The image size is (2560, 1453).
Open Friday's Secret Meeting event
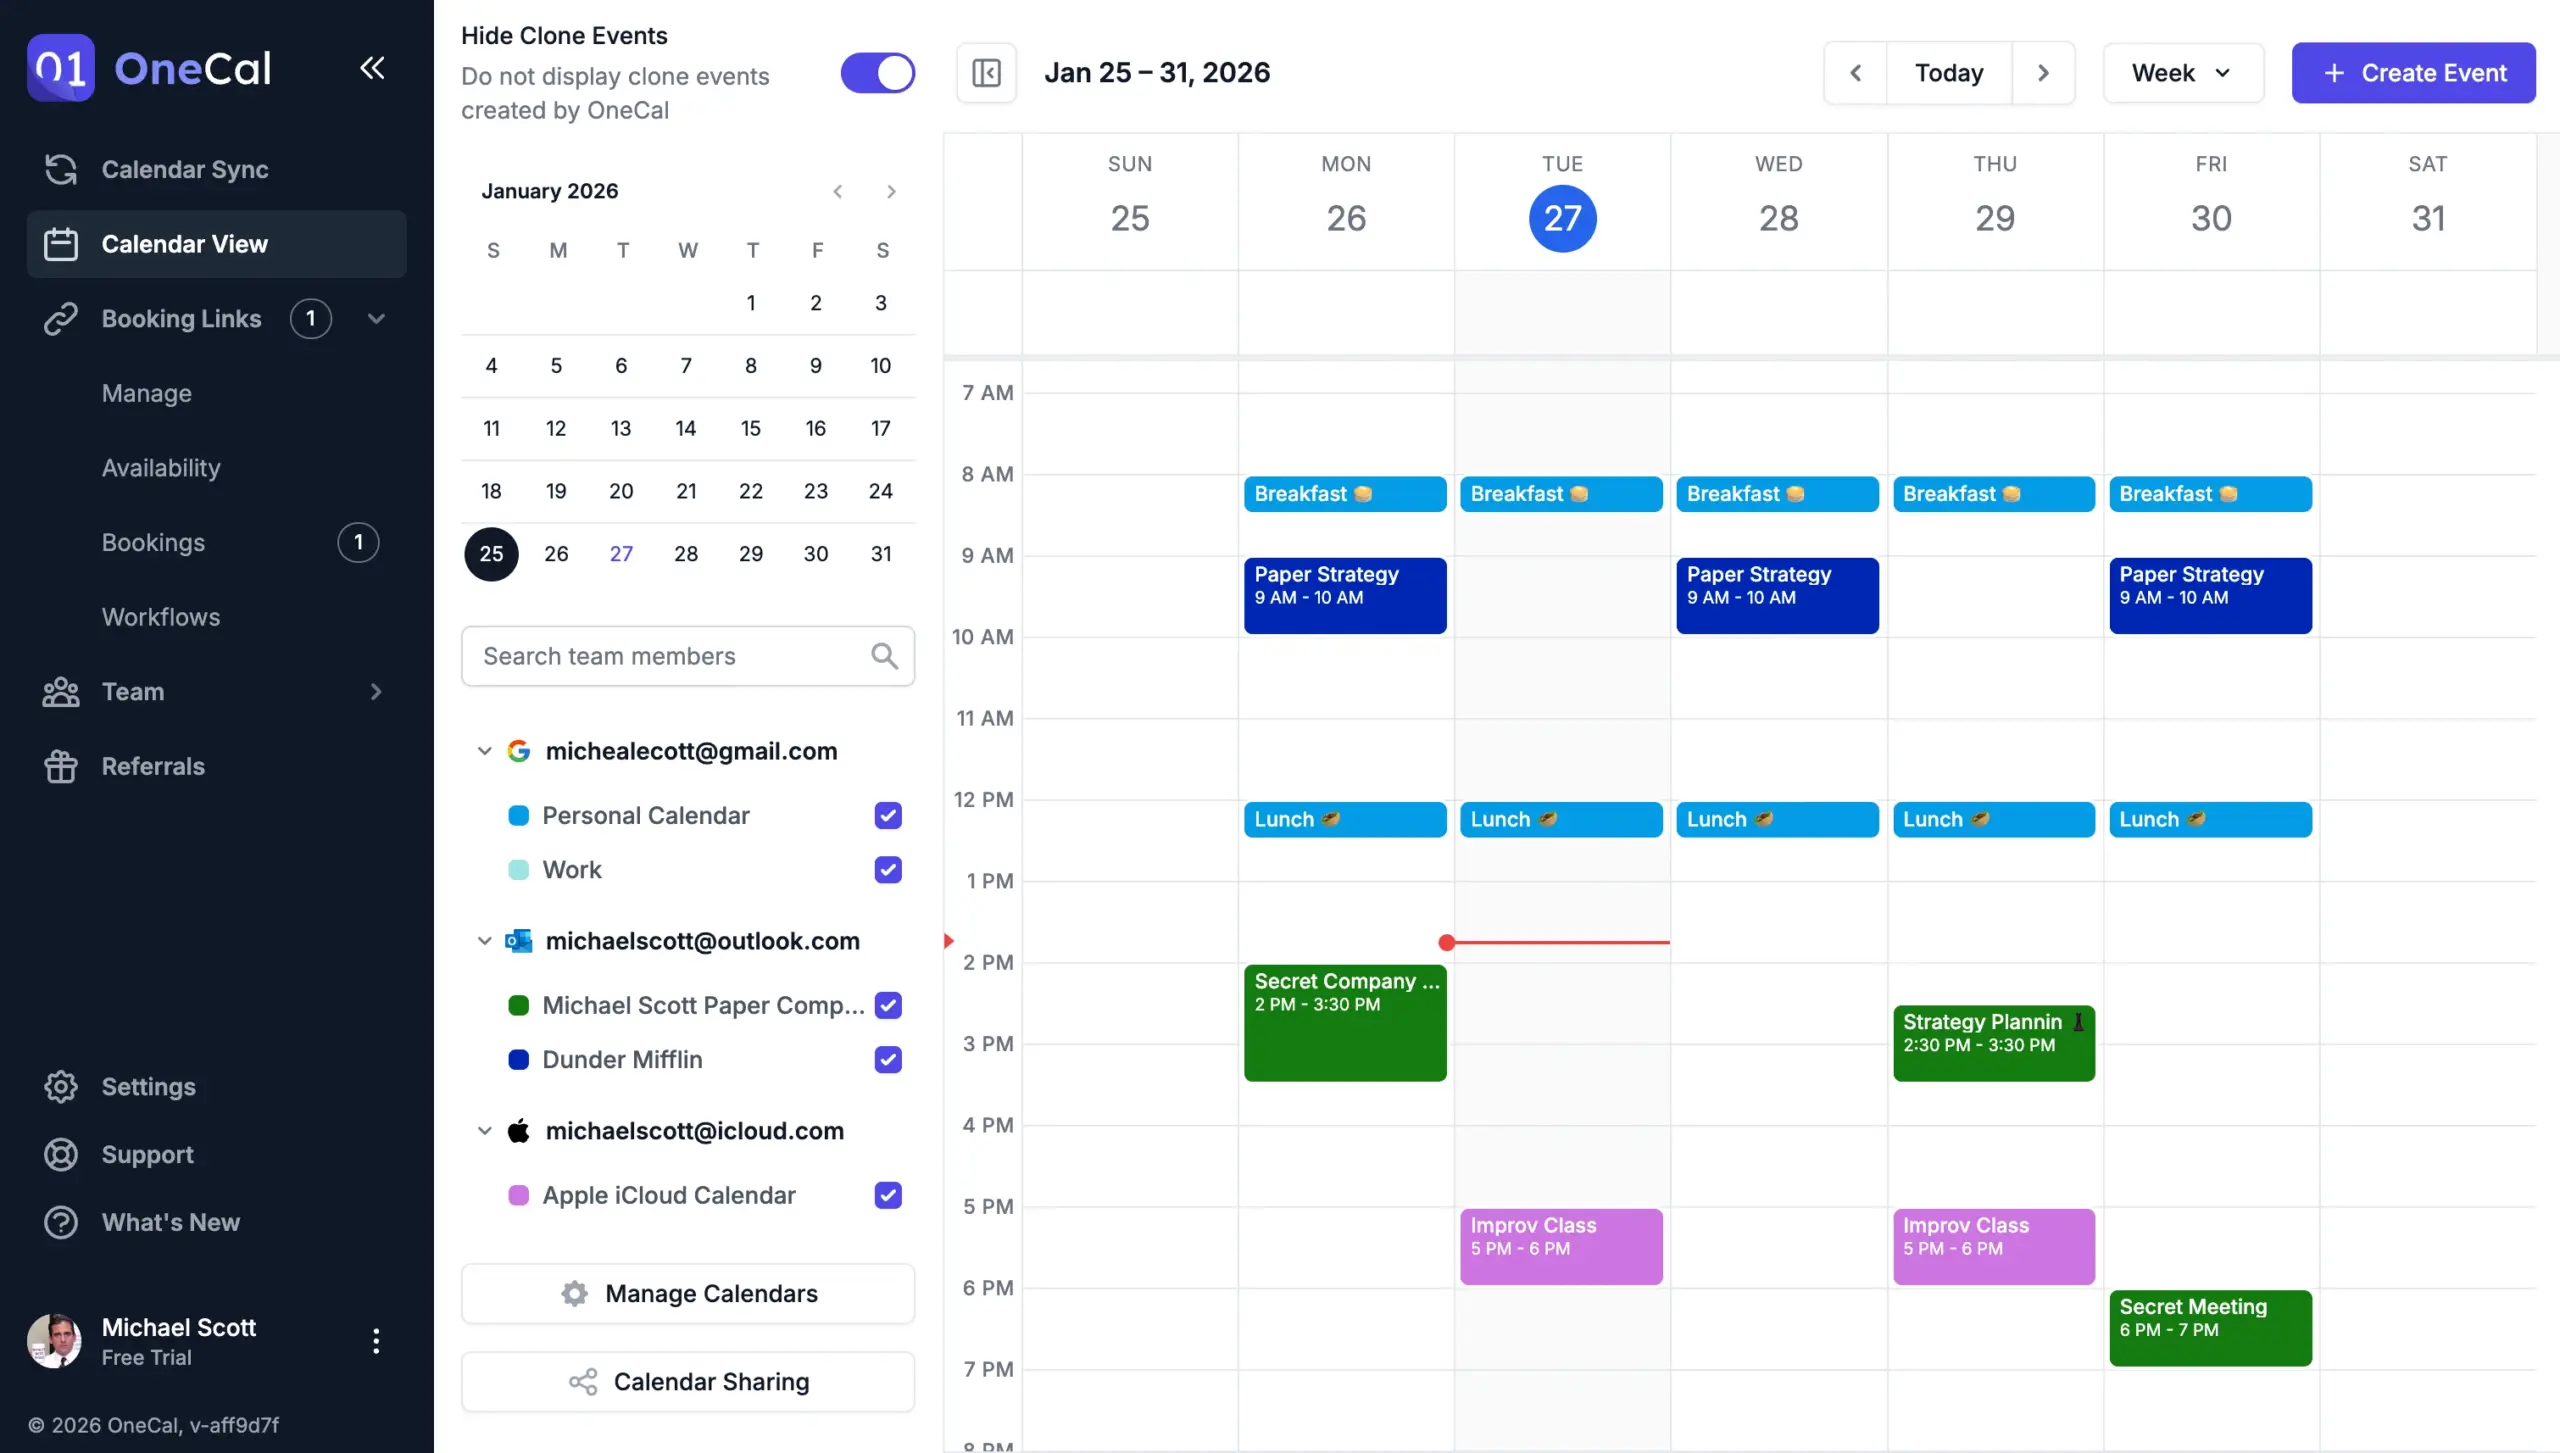click(2210, 1328)
